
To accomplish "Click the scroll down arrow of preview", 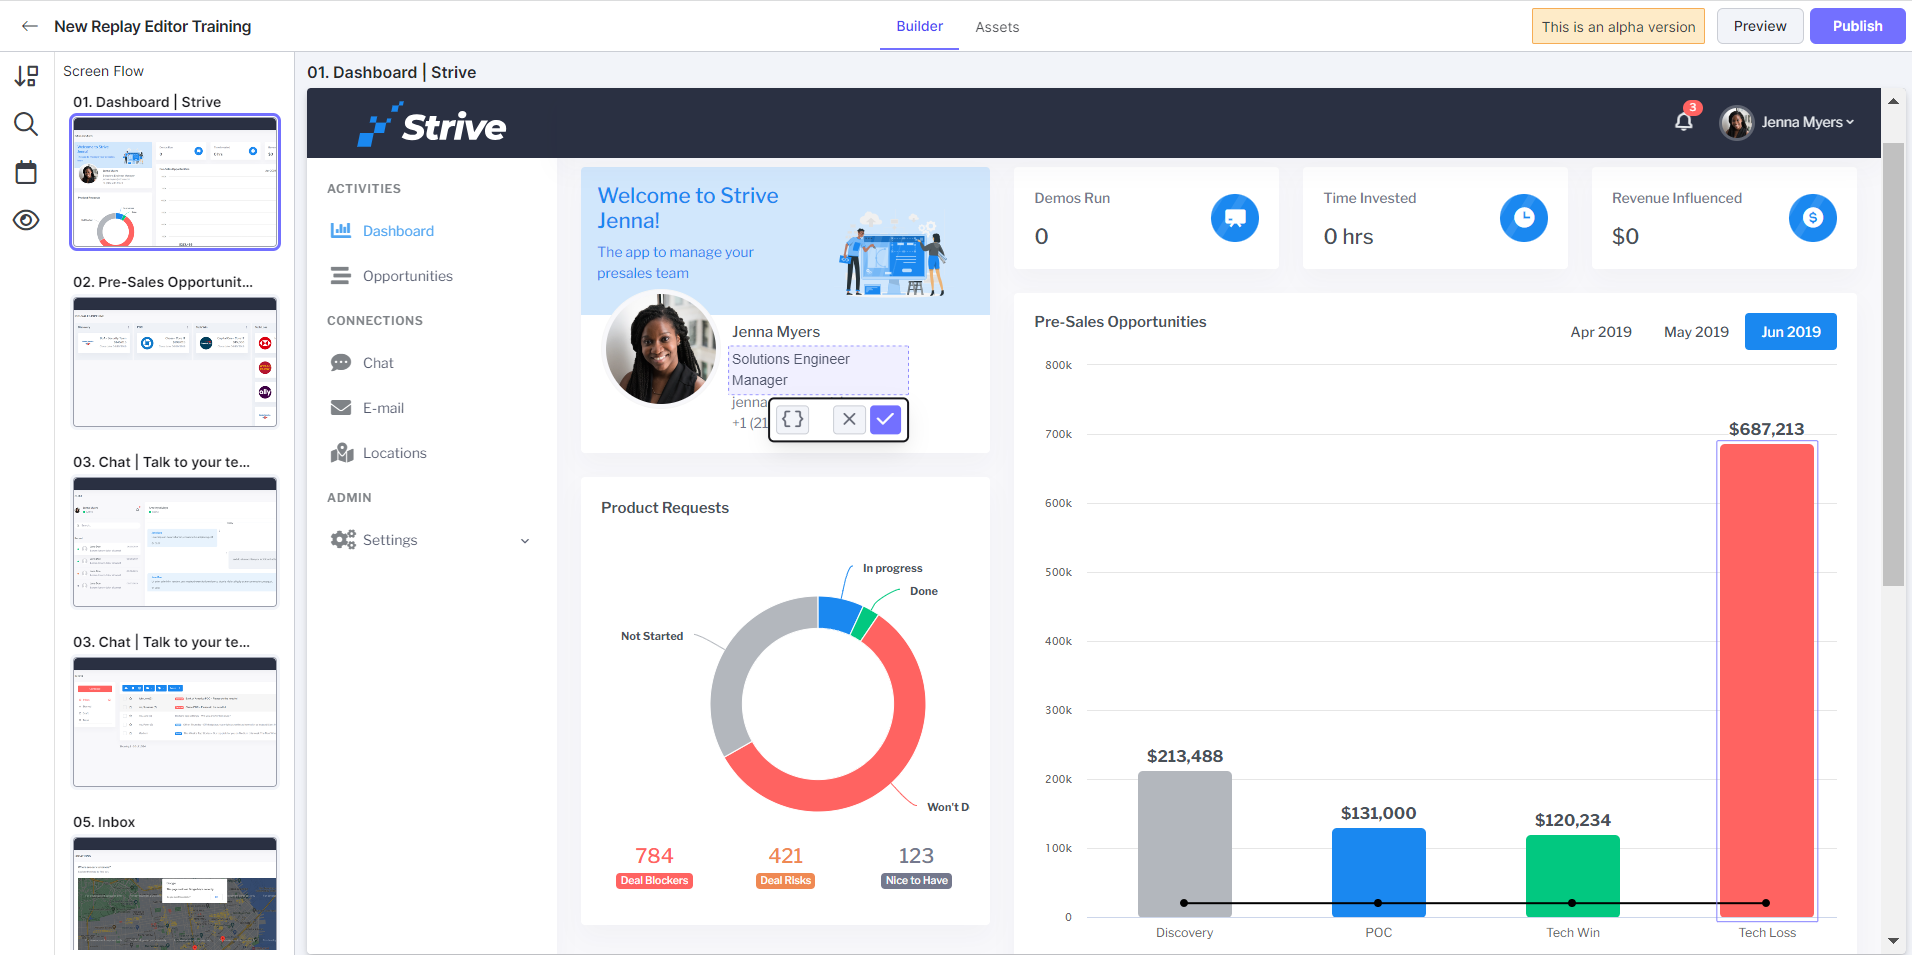I will (x=1893, y=940).
